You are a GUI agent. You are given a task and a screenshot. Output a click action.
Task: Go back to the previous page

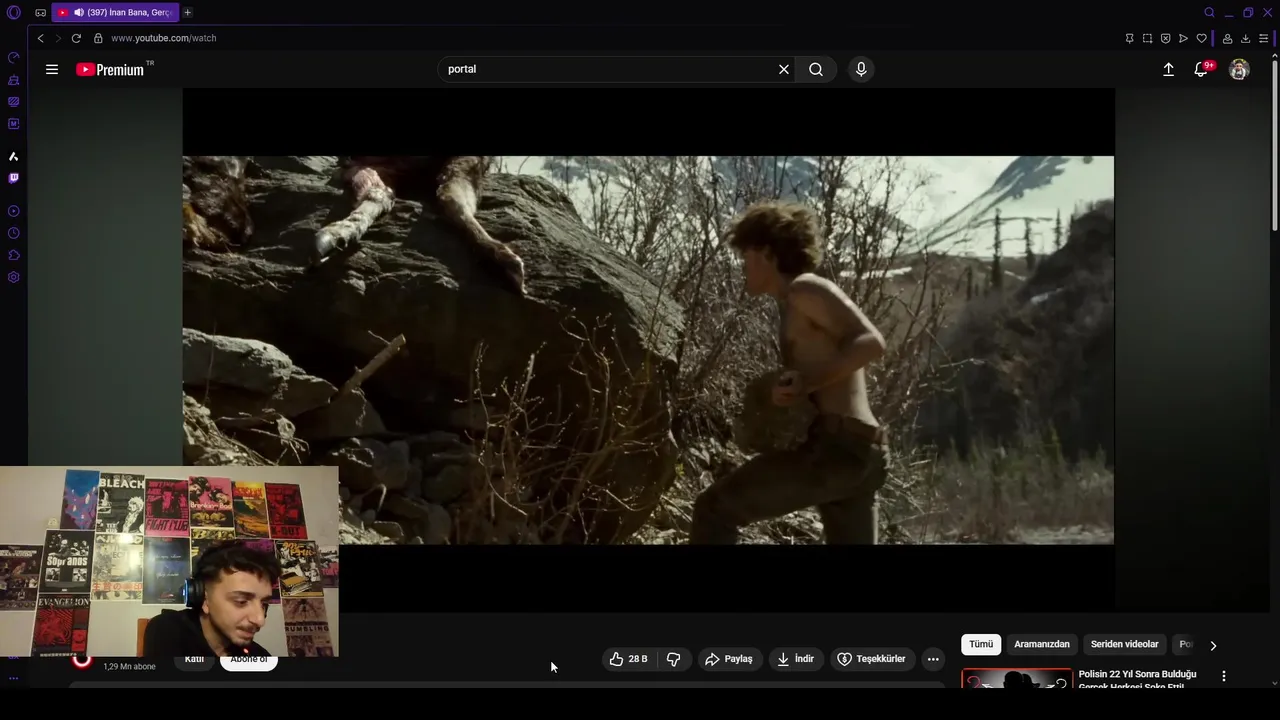tap(40, 38)
